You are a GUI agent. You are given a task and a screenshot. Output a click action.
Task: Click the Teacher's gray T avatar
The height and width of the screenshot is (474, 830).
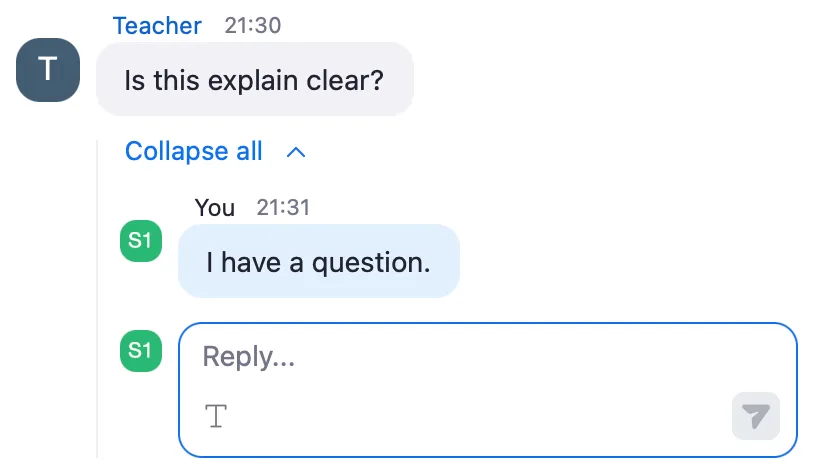pos(47,70)
